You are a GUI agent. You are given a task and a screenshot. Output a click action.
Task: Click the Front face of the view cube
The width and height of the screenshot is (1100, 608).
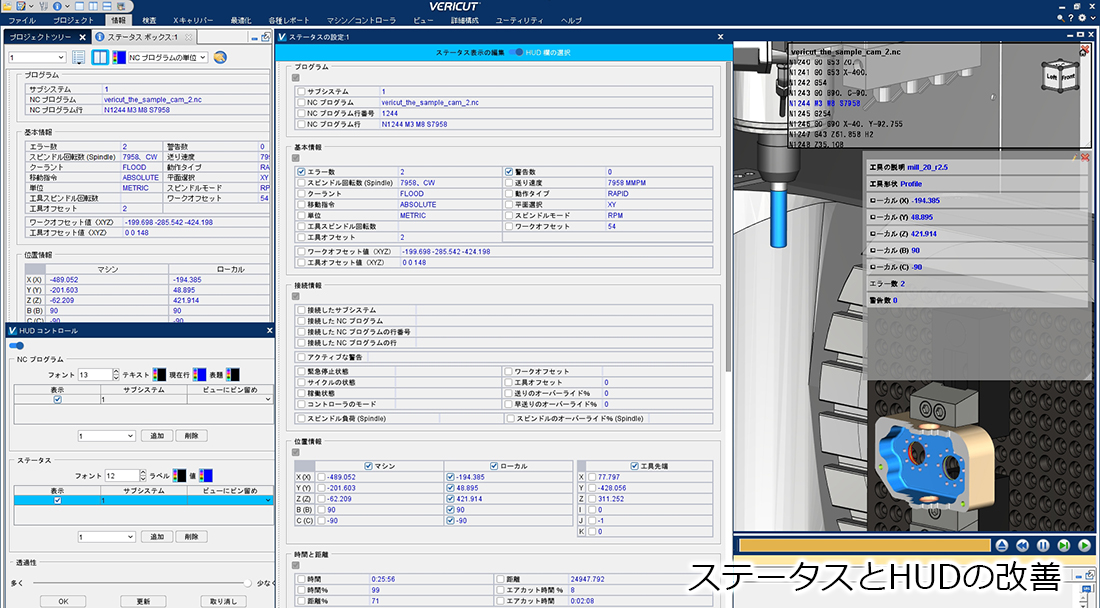[1068, 76]
